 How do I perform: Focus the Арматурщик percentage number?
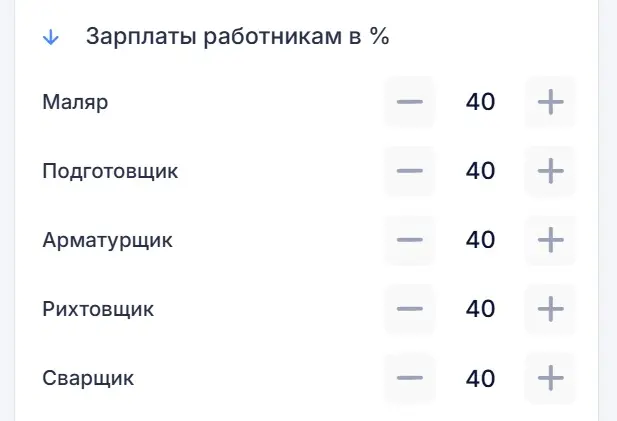click(x=480, y=240)
